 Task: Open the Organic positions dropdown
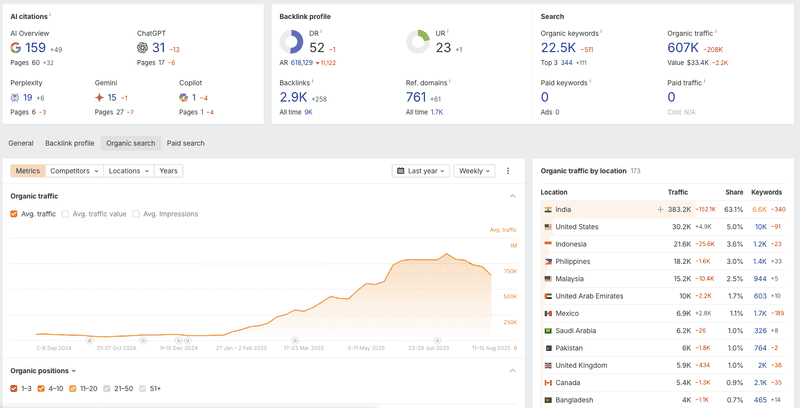(43, 371)
